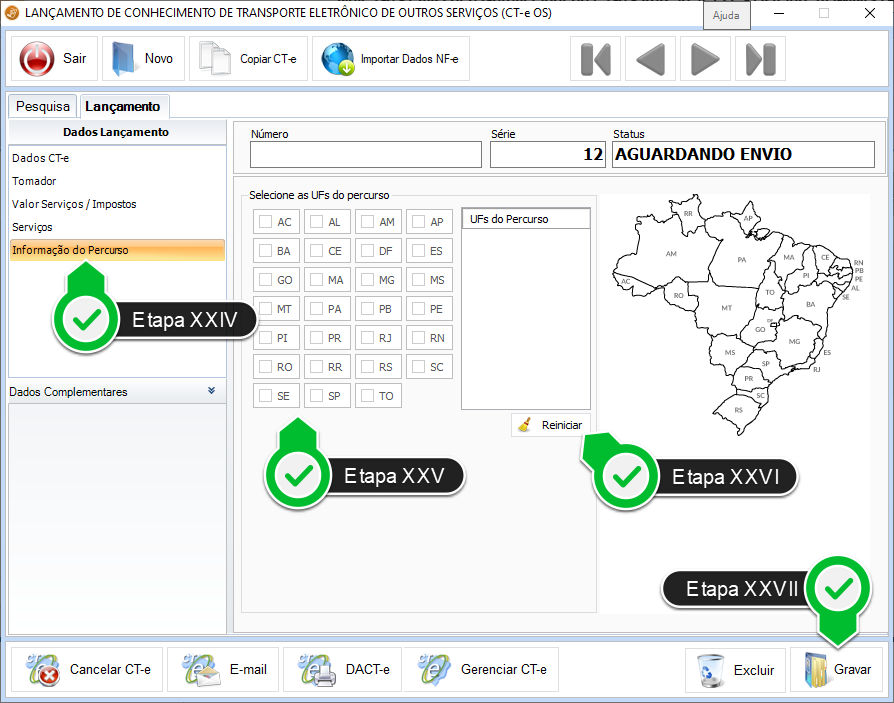The image size is (894, 703).
Task: Jump to last record arrow
Action: tap(760, 59)
